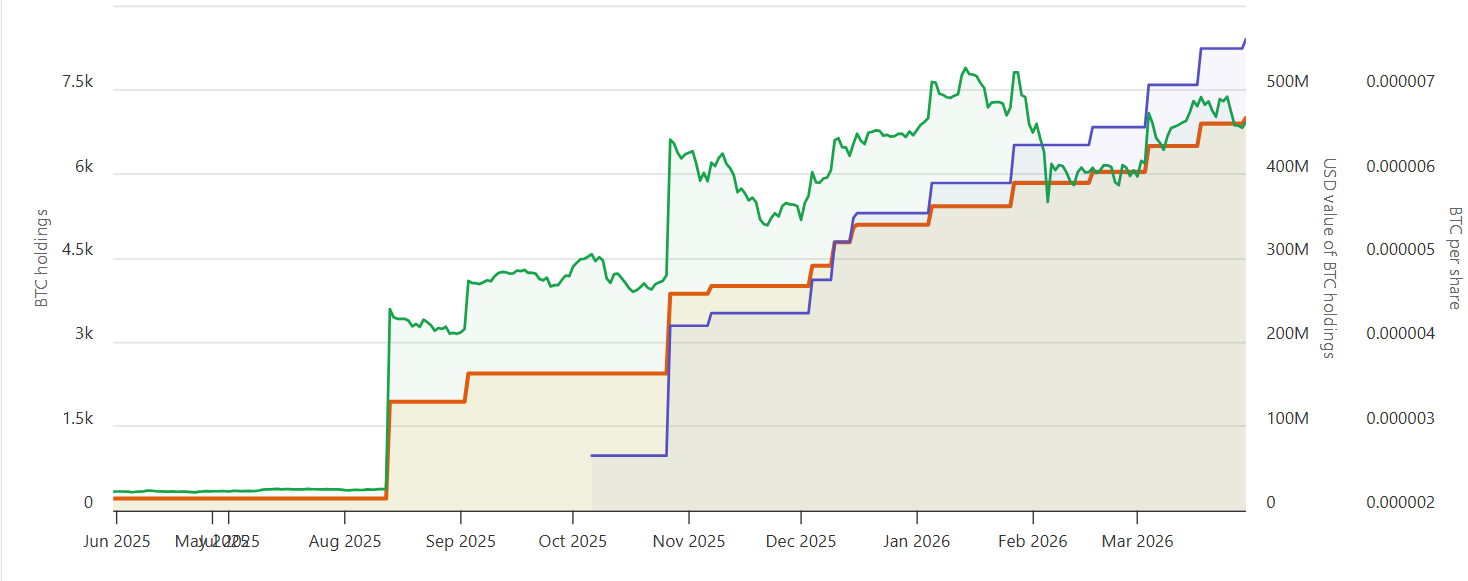Screen dimensions: 1468x581
Task: Click the 500M USD value tick label
Action: 1288,82
